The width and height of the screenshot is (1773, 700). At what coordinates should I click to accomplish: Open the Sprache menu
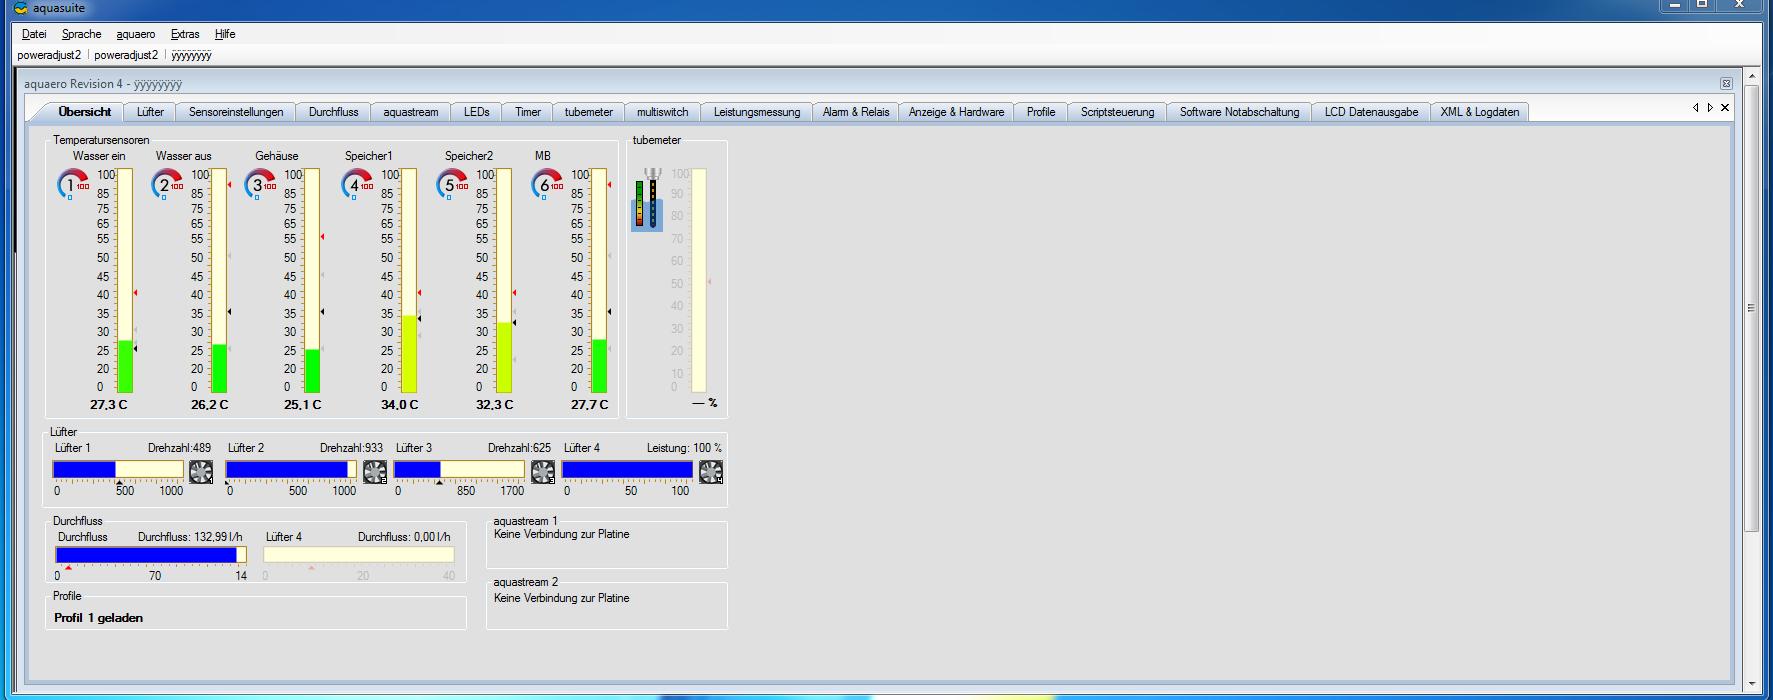coord(82,34)
